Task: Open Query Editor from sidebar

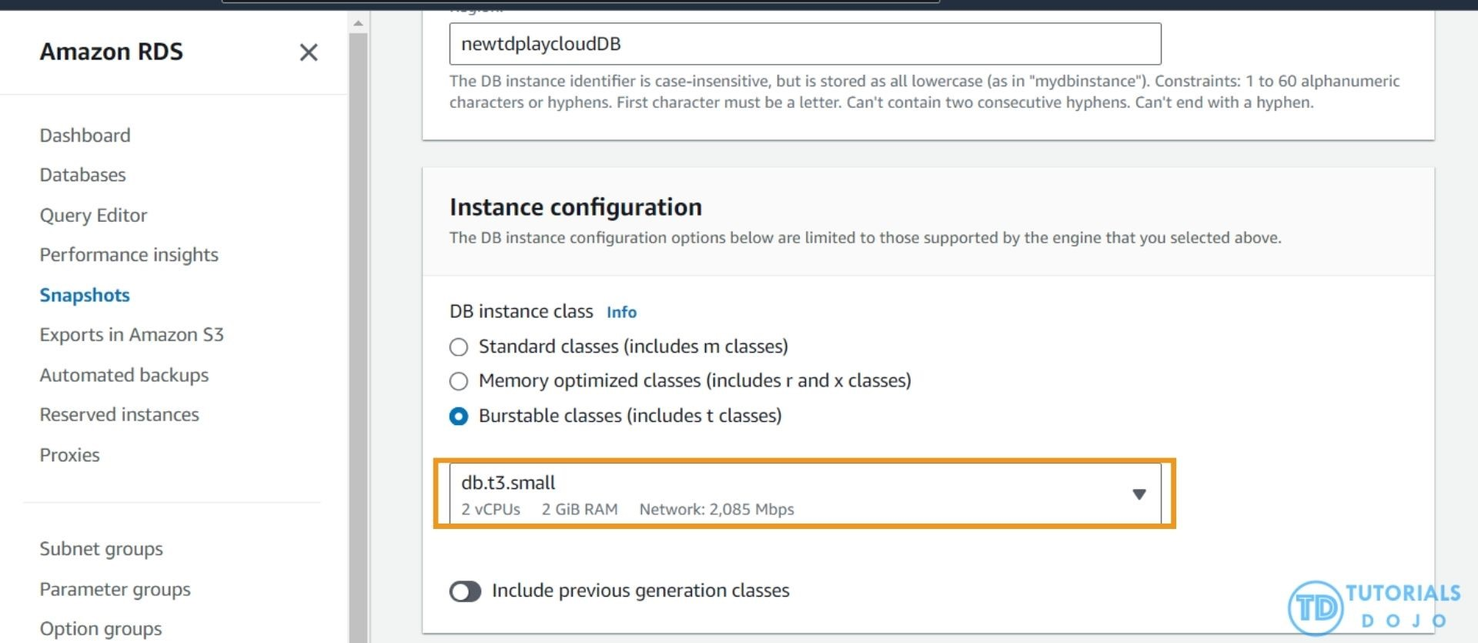Action: coord(93,215)
